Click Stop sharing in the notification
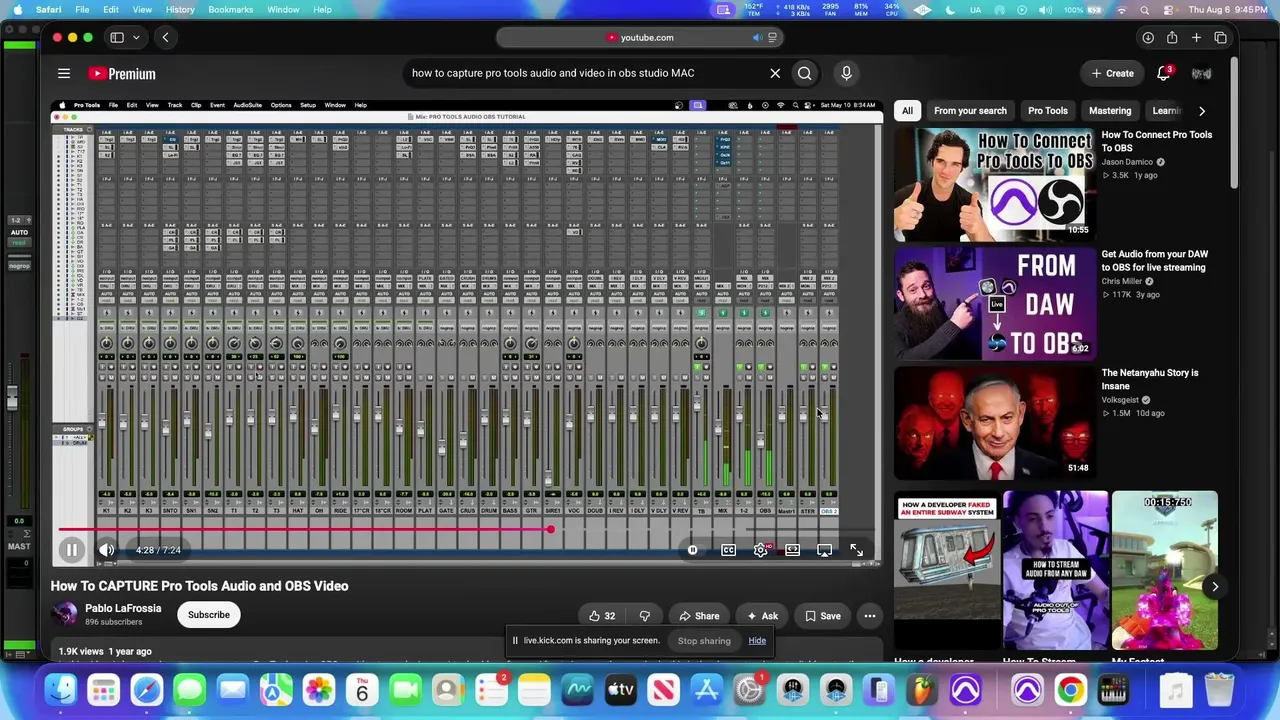The image size is (1280, 720). pos(704,641)
